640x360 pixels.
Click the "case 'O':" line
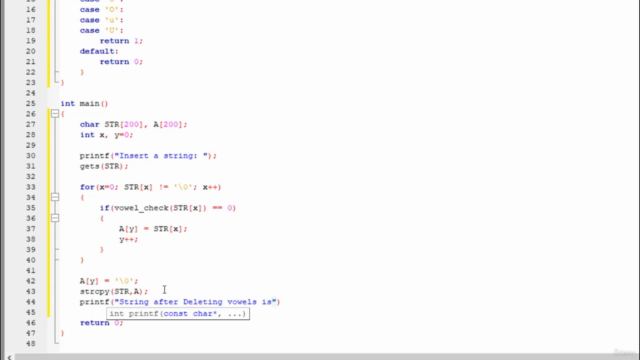coord(102,10)
